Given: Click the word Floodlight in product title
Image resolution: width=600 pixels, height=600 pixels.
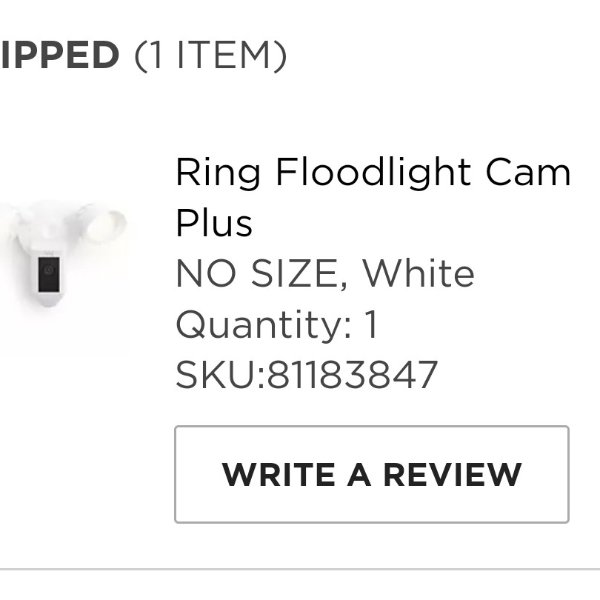Looking at the screenshot, I should [x=373, y=173].
